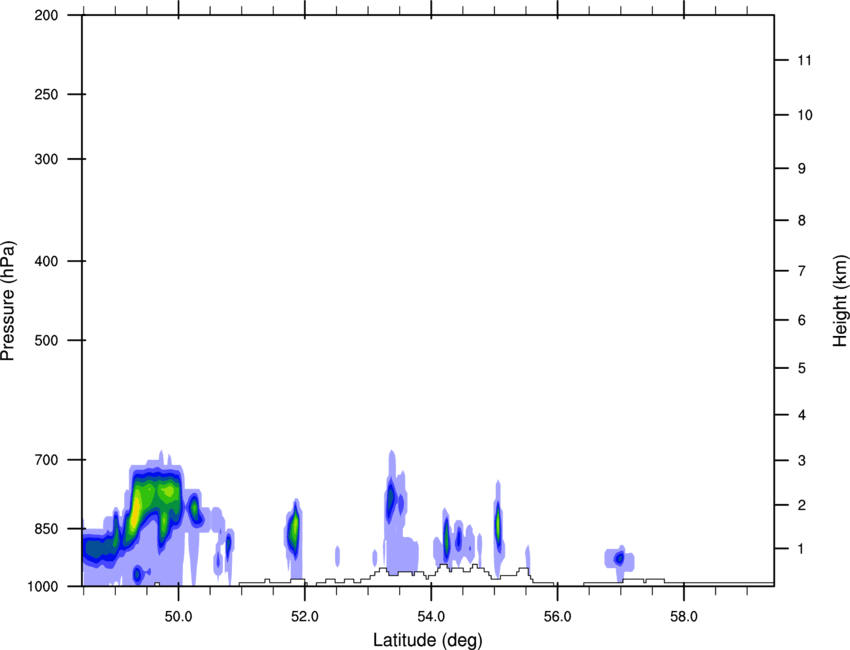Click the small isolated cloud blob near 57.0° latitude

(619, 558)
